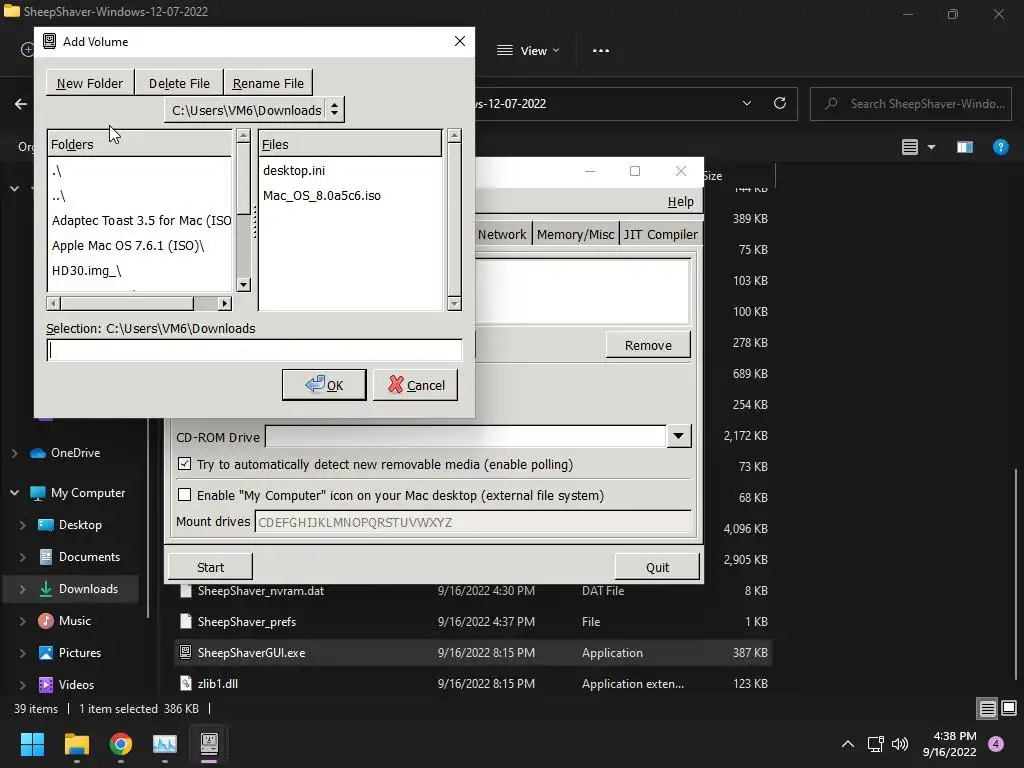
Task: Open the Explorer help icon
Action: pos(1000,147)
